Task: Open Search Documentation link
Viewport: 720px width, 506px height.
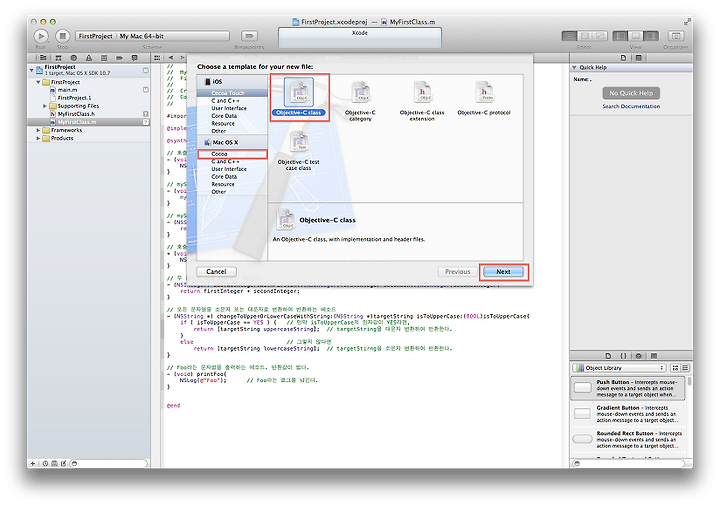Action: click(631, 106)
